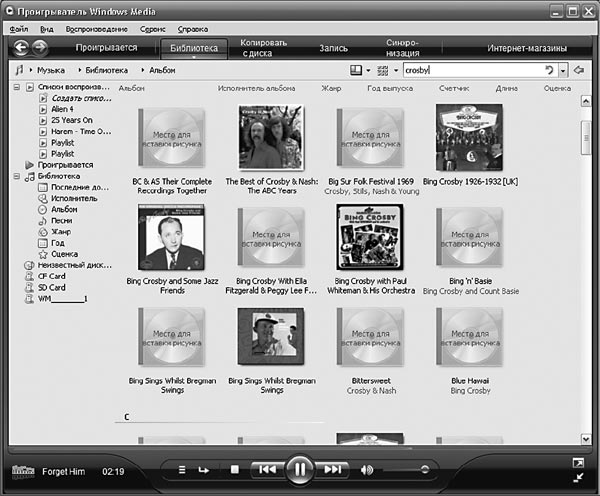Click the Песни note icon in tree
600x496 pixels.
(42, 220)
